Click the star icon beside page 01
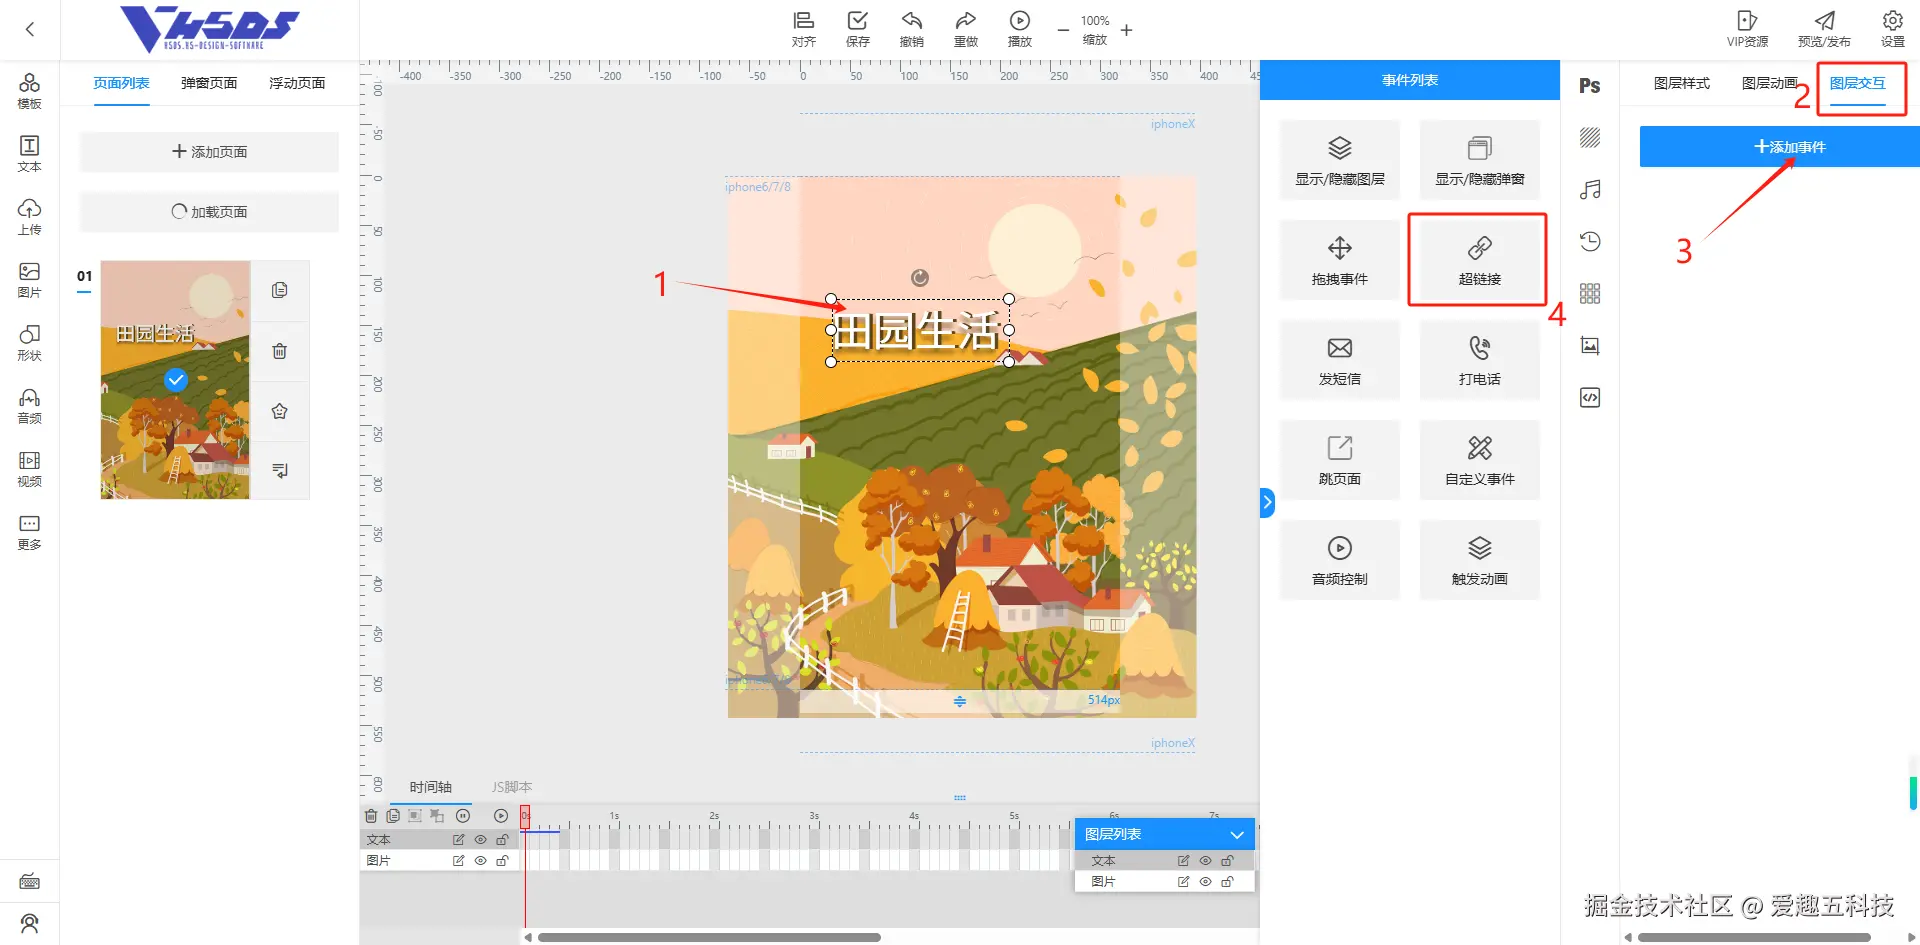Image resolution: width=1920 pixels, height=945 pixels. 280,411
